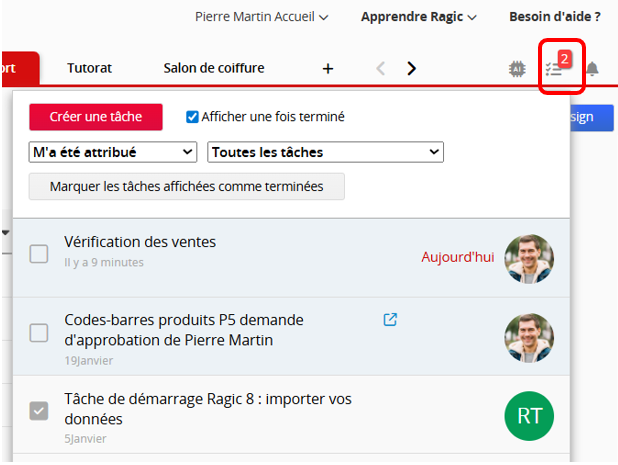The width and height of the screenshot is (618, 465).
Task: Click the green RT avatar
Action: click(528, 415)
